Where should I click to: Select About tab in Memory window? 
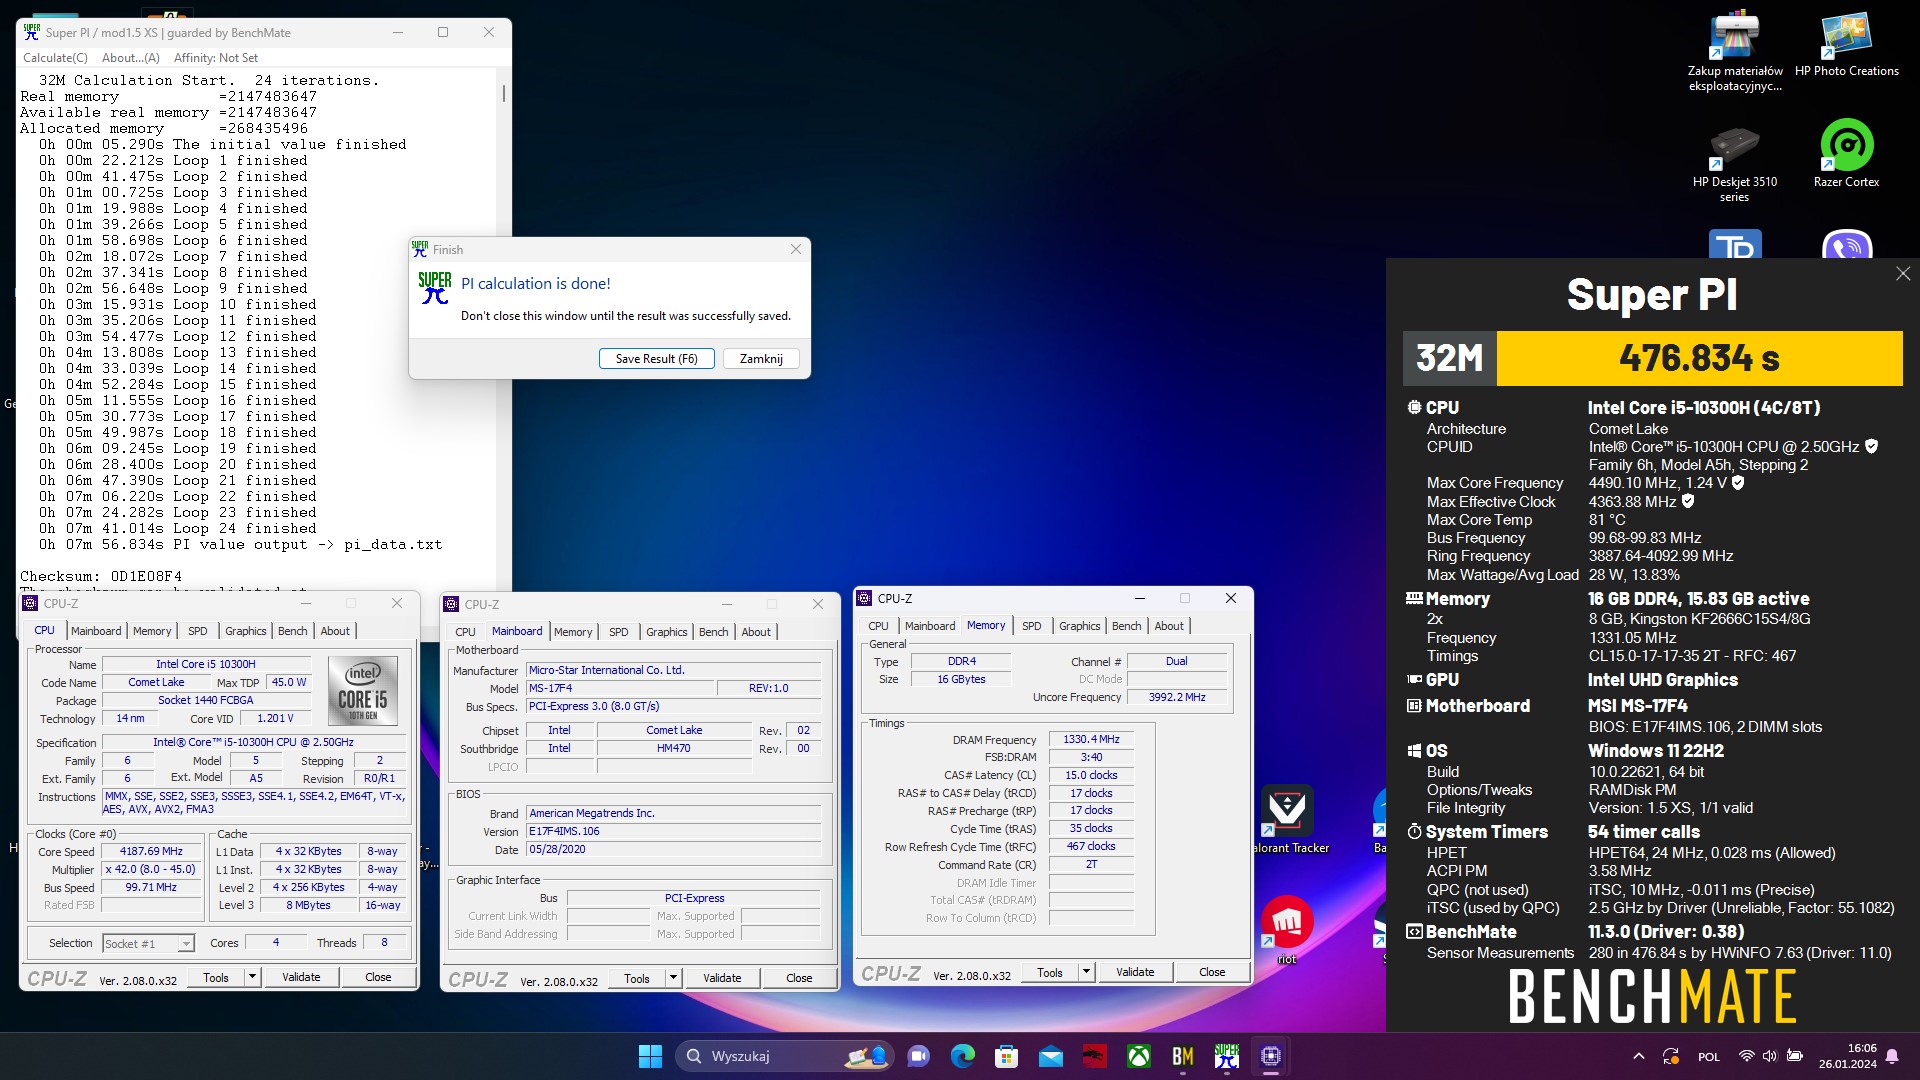pos(1169,626)
